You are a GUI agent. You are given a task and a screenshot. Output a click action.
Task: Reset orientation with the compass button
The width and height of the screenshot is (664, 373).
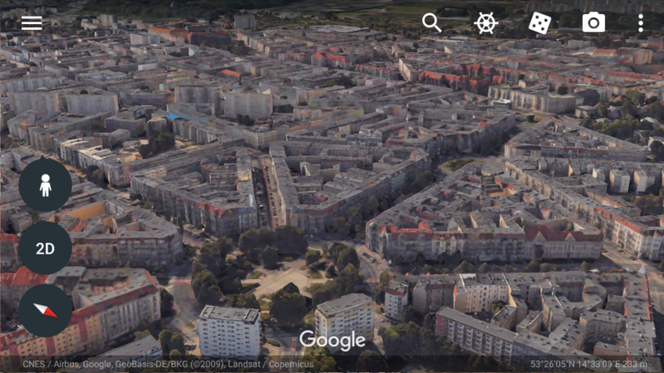pyautogui.click(x=45, y=310)
